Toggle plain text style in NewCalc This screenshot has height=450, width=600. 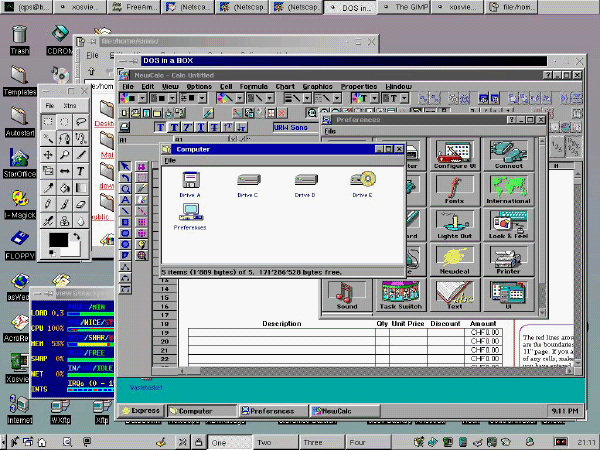(x=161, y=127)
